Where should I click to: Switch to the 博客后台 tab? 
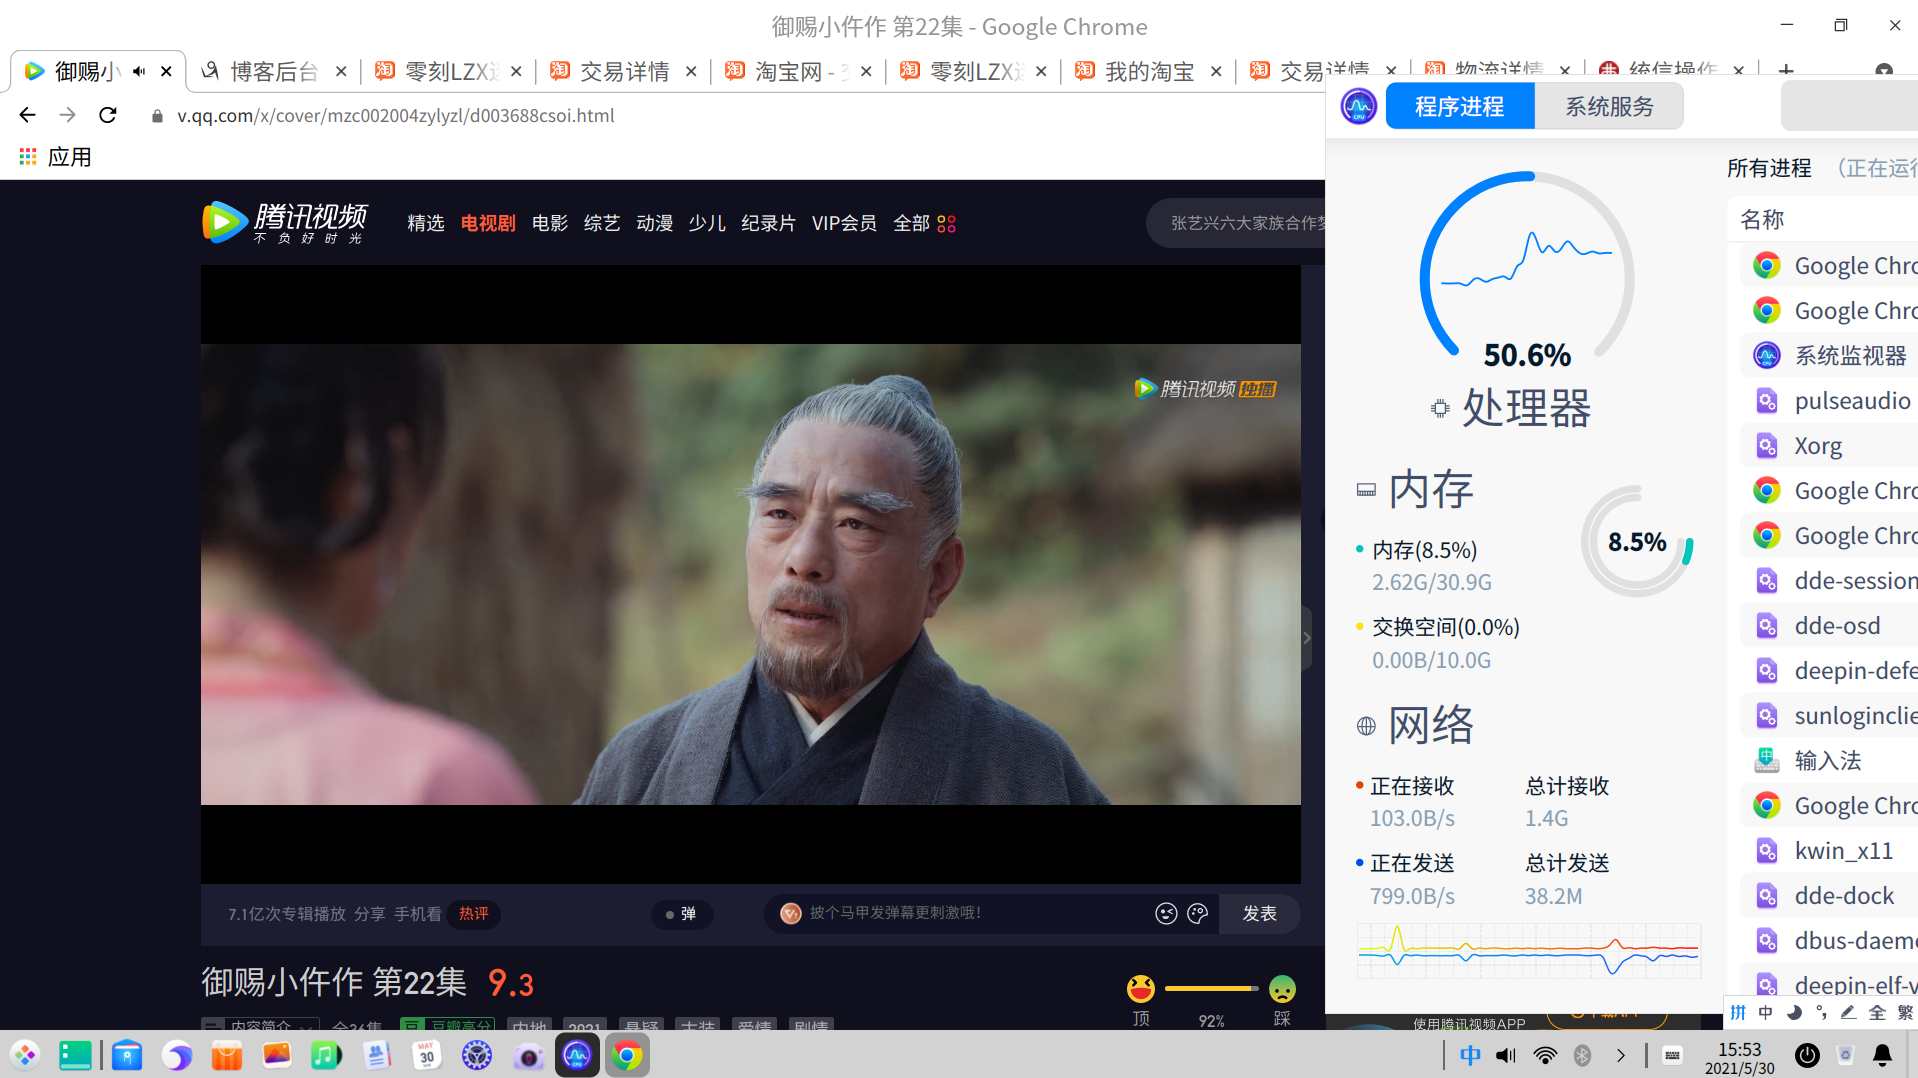tap(262, 71)
